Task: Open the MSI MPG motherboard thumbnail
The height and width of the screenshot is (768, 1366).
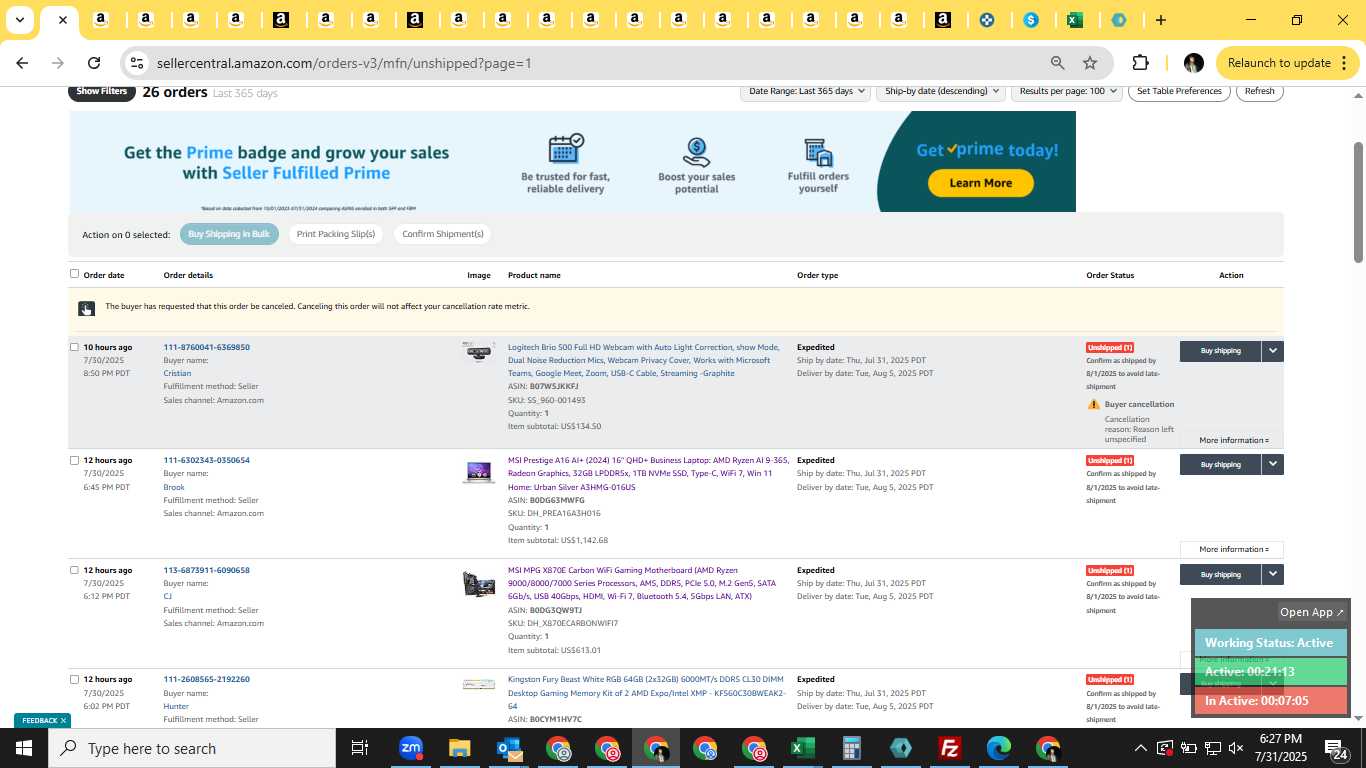Action: [478, 583]
